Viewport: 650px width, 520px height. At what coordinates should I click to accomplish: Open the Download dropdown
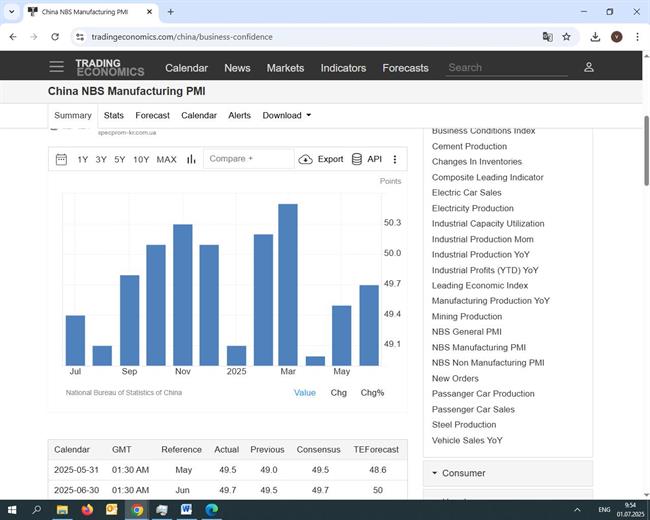[x=286, y=115]
